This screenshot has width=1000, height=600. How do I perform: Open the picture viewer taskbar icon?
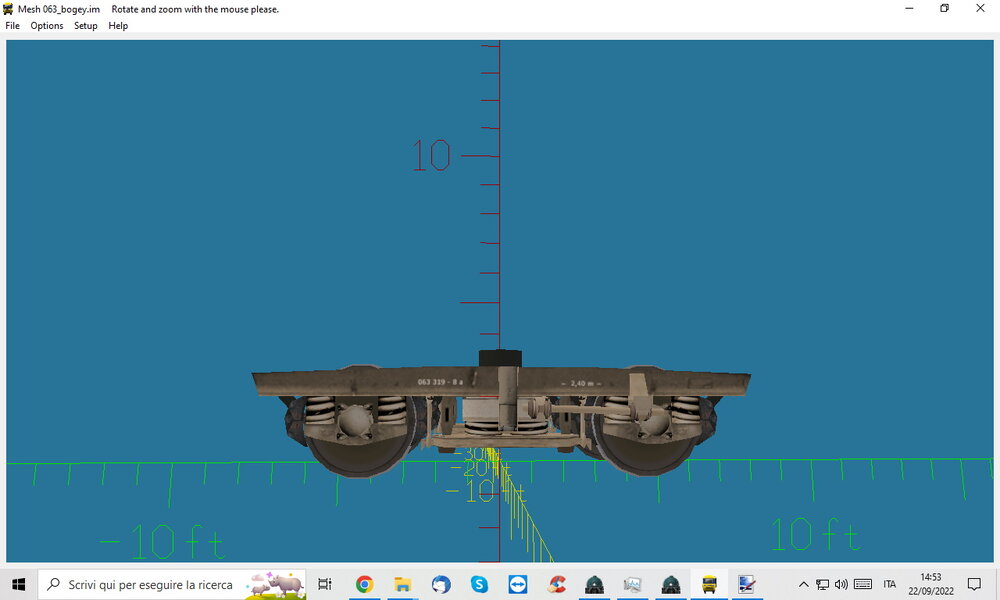click(x=633, y=584)
